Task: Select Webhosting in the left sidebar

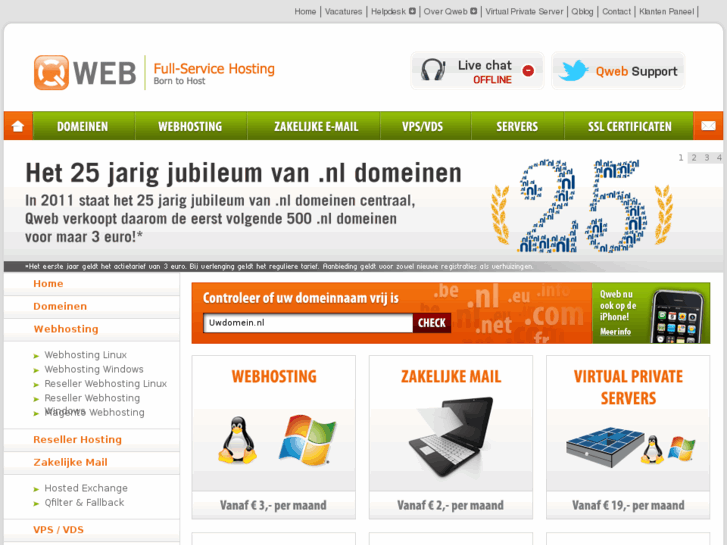Action: click(x=66, y=329)
